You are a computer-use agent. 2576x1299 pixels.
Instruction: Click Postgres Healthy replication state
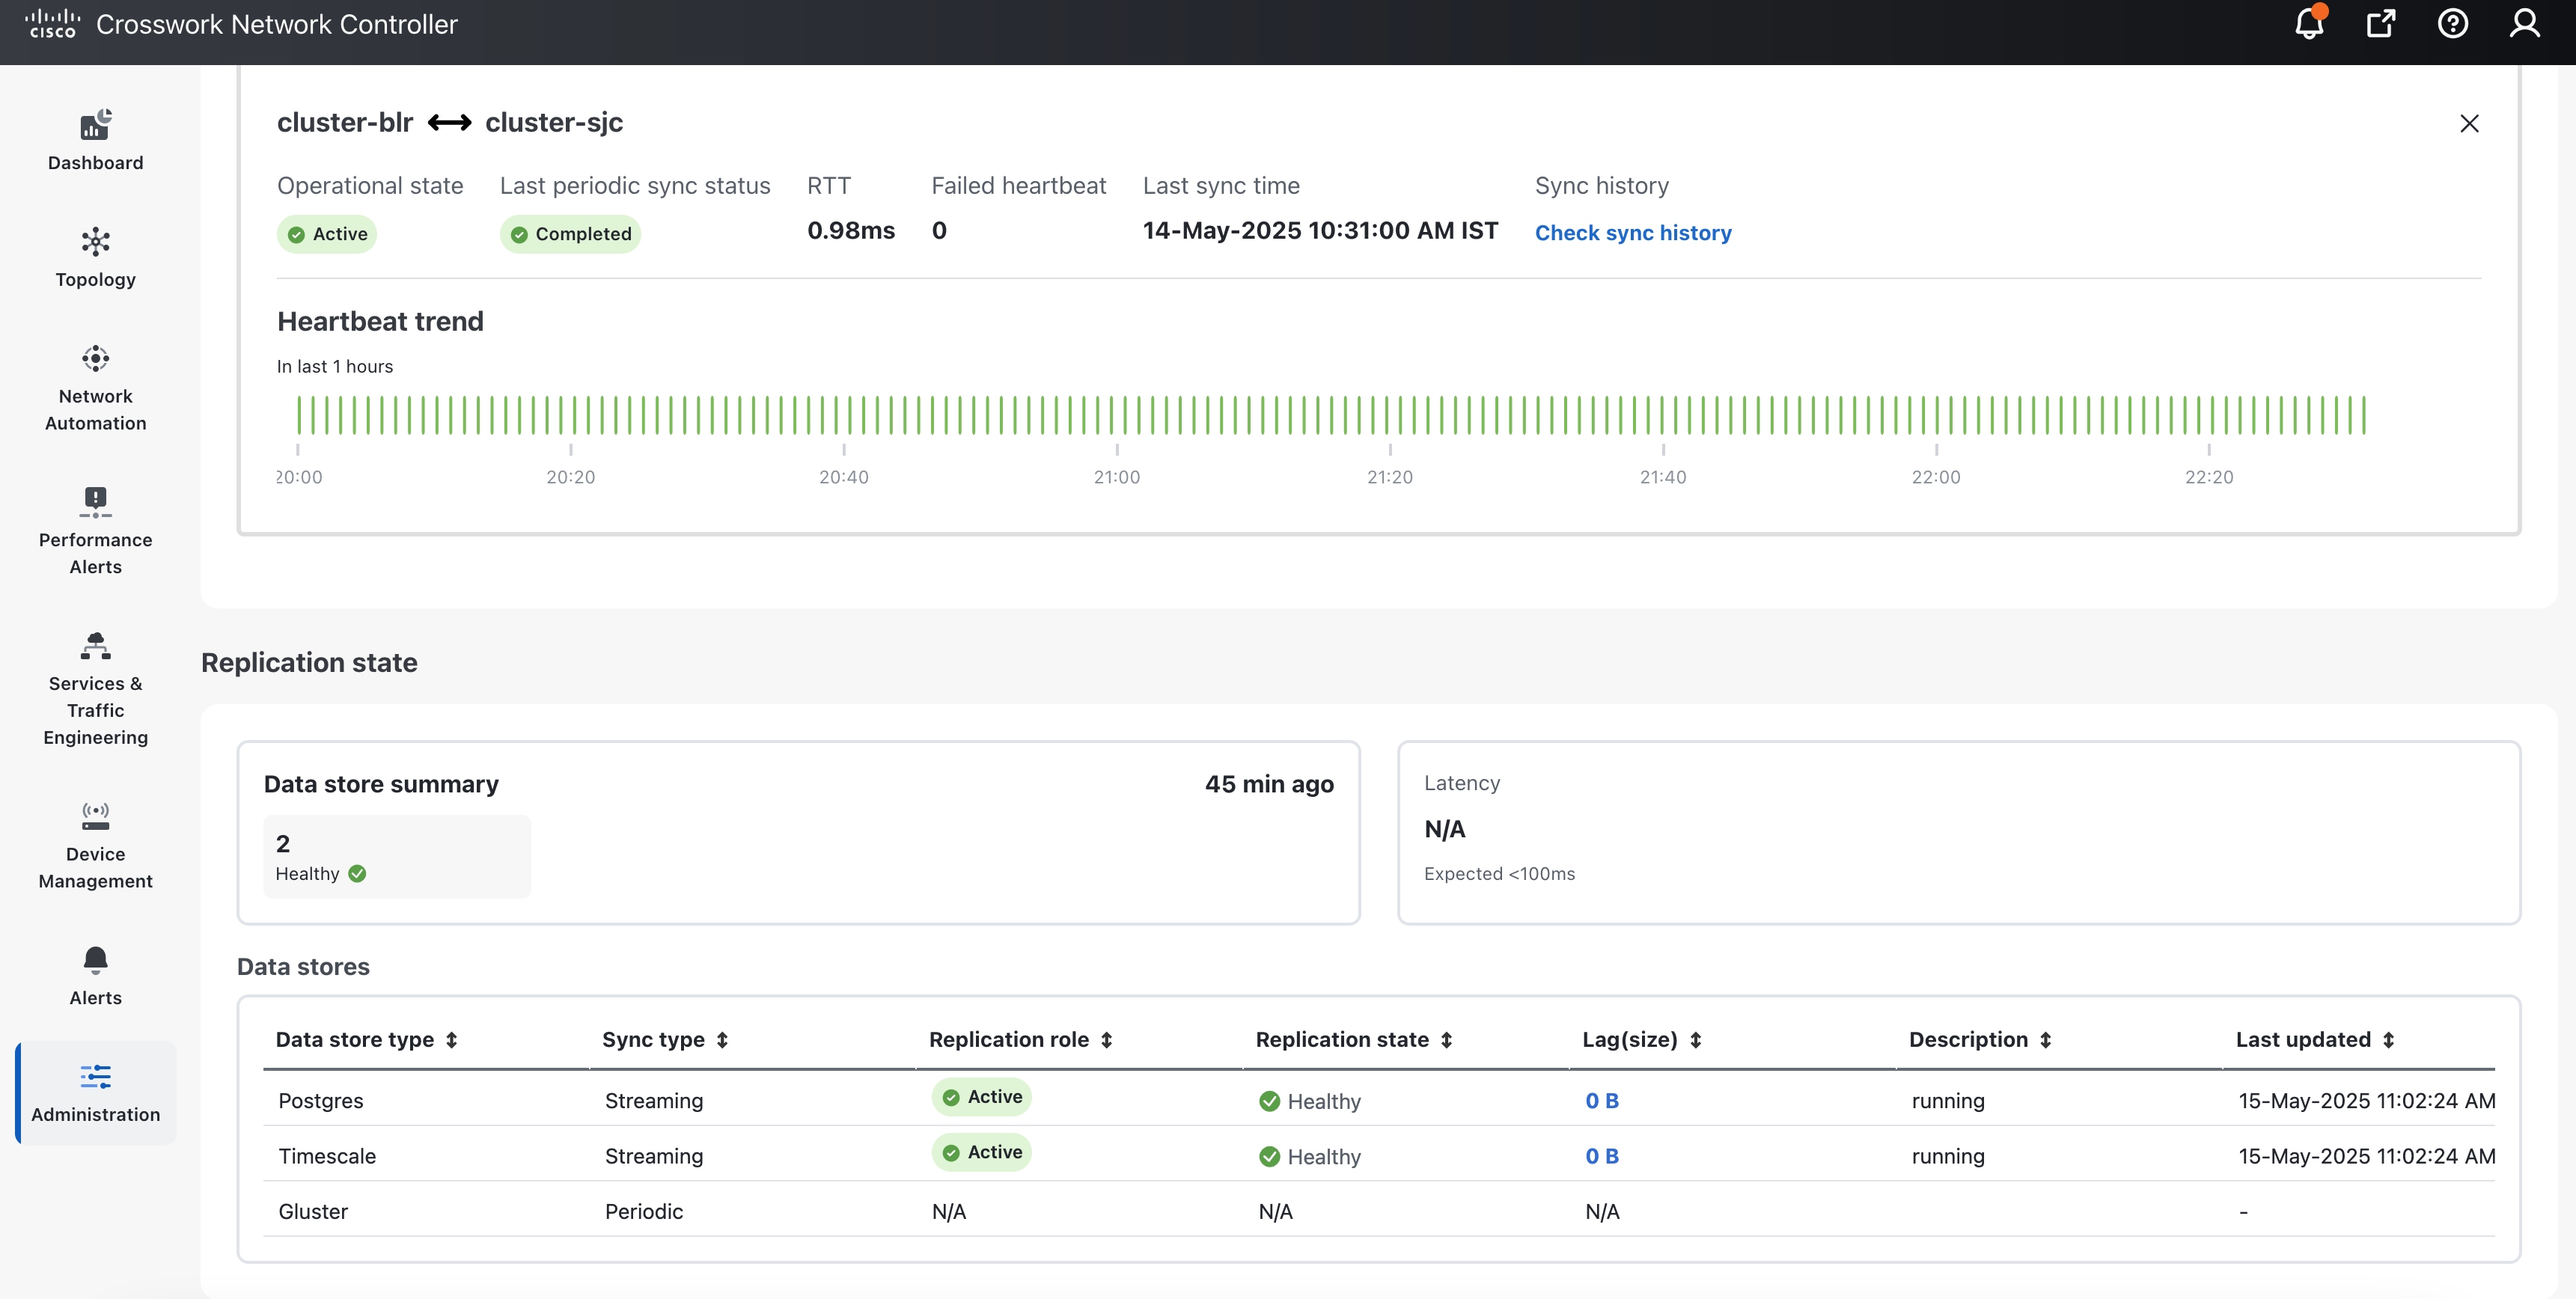coord(1310,1101)
